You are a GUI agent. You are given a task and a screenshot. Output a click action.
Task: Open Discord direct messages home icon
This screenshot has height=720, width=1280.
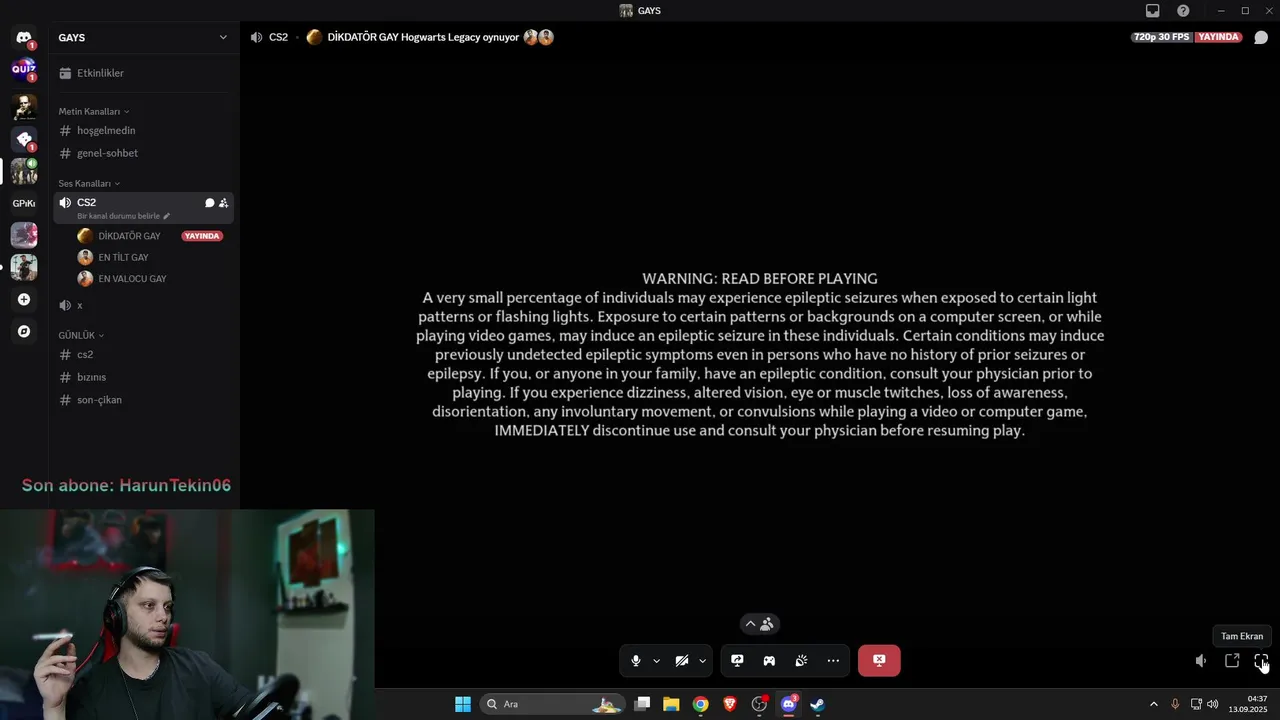pos(24,38)
